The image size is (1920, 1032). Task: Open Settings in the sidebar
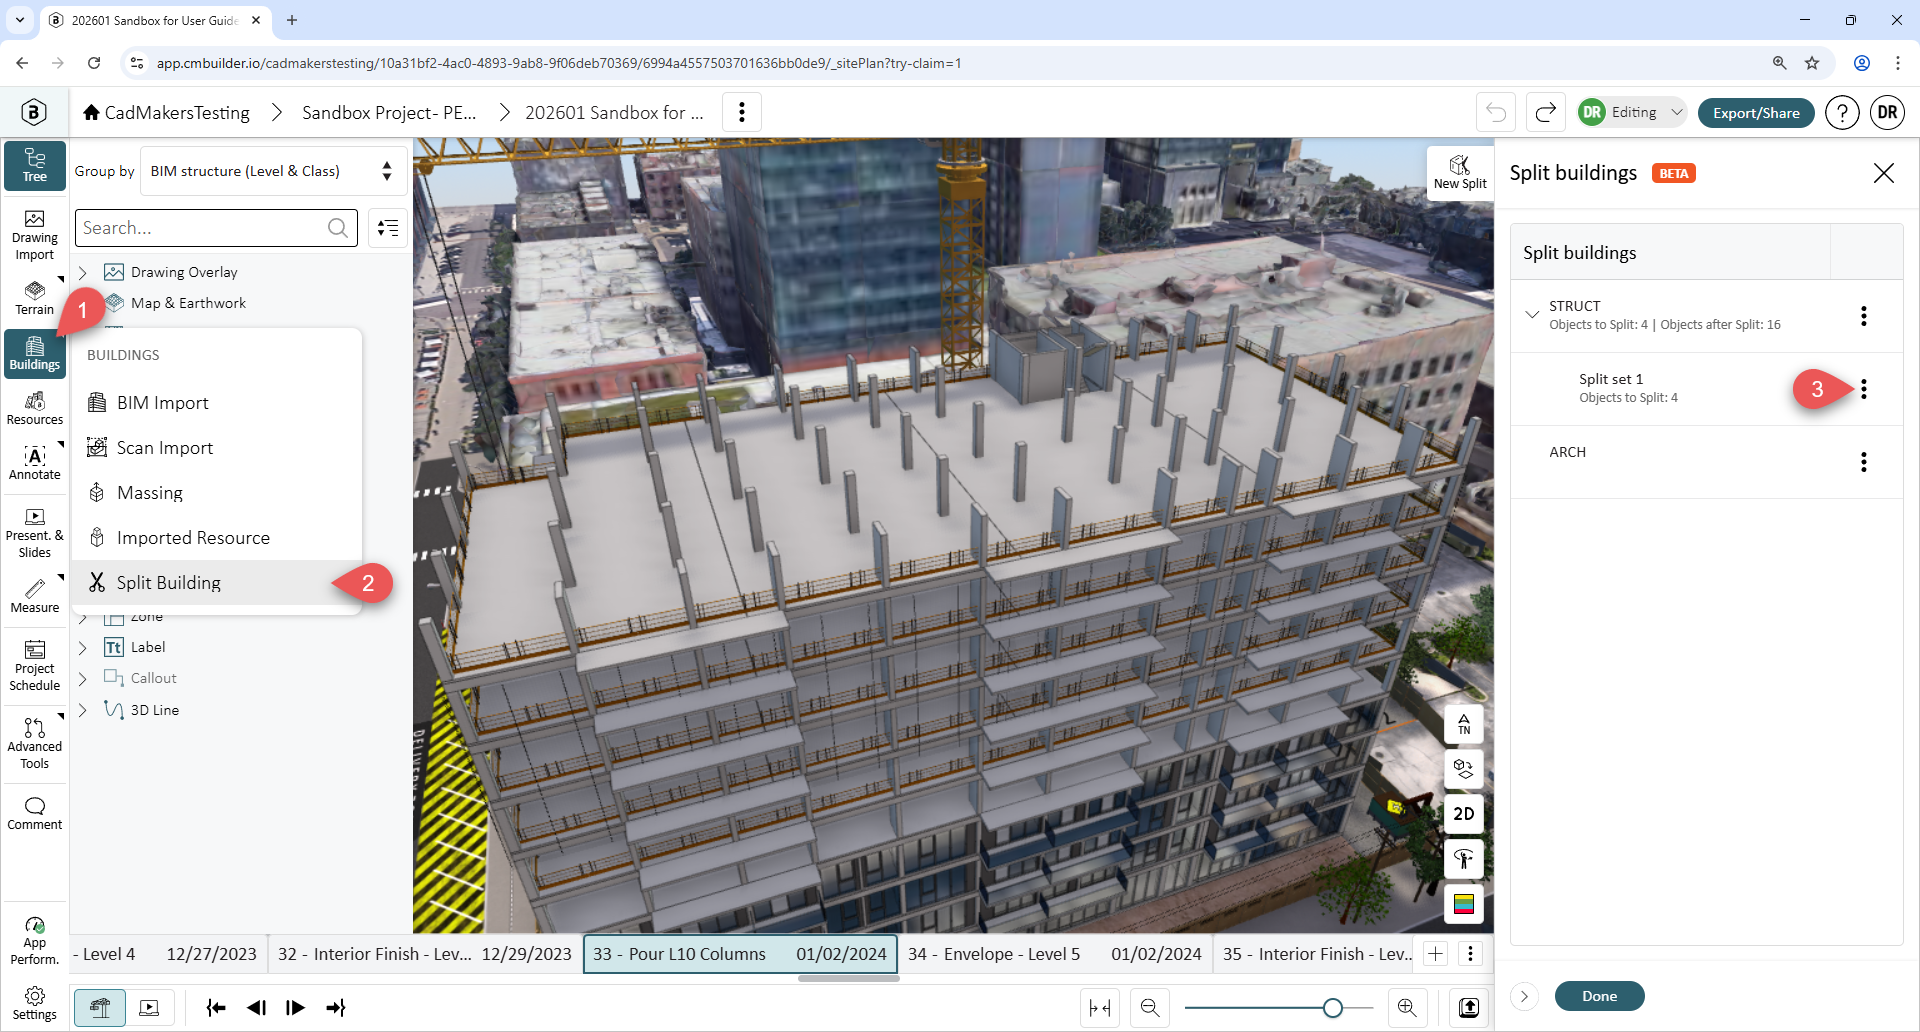click(x=35, y=1003)
